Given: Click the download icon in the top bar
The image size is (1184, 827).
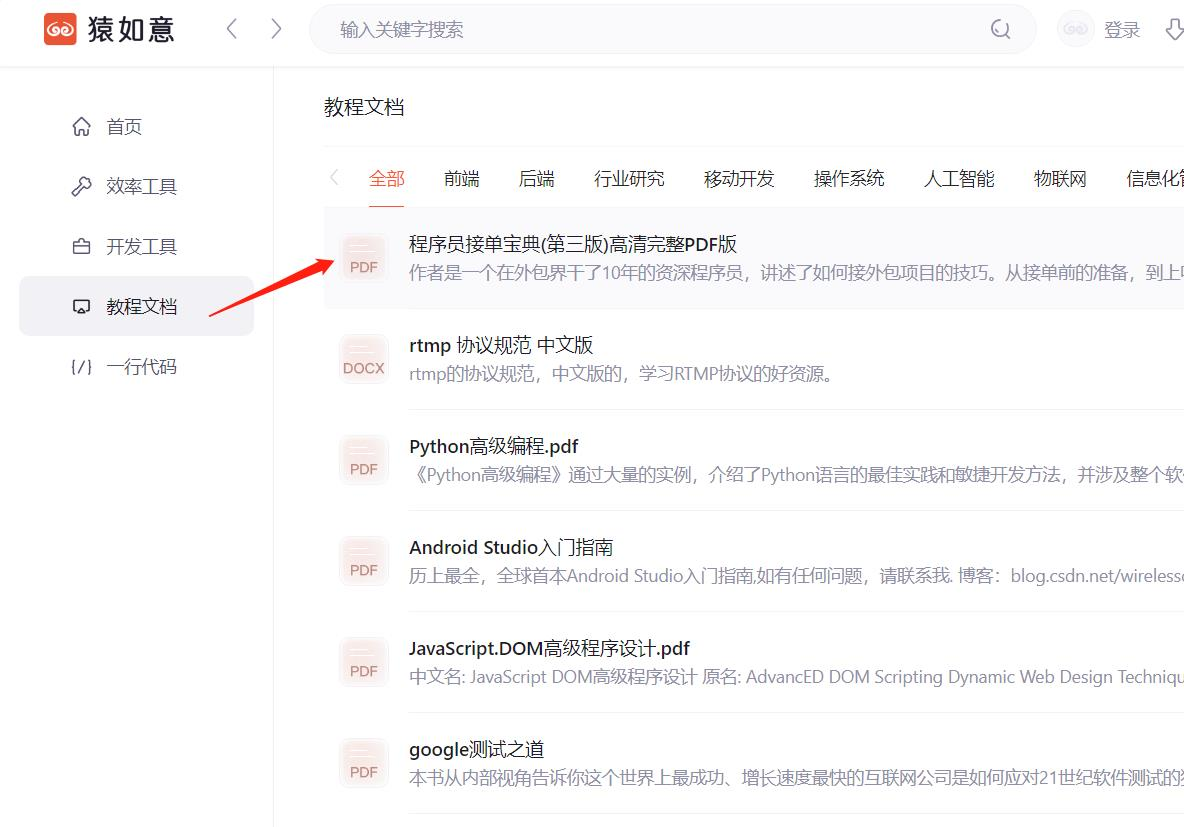Looking at the screenshot, I should 1175,29.
